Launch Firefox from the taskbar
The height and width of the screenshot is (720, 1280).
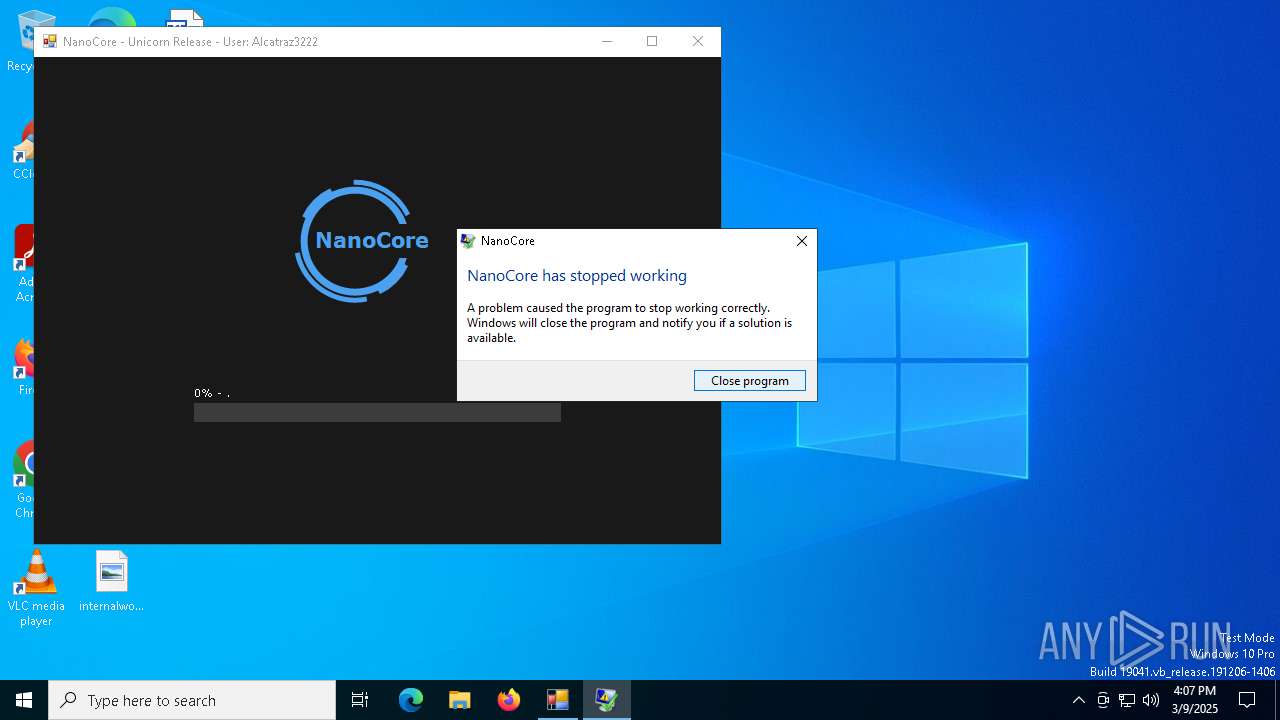tap(509, 700)
